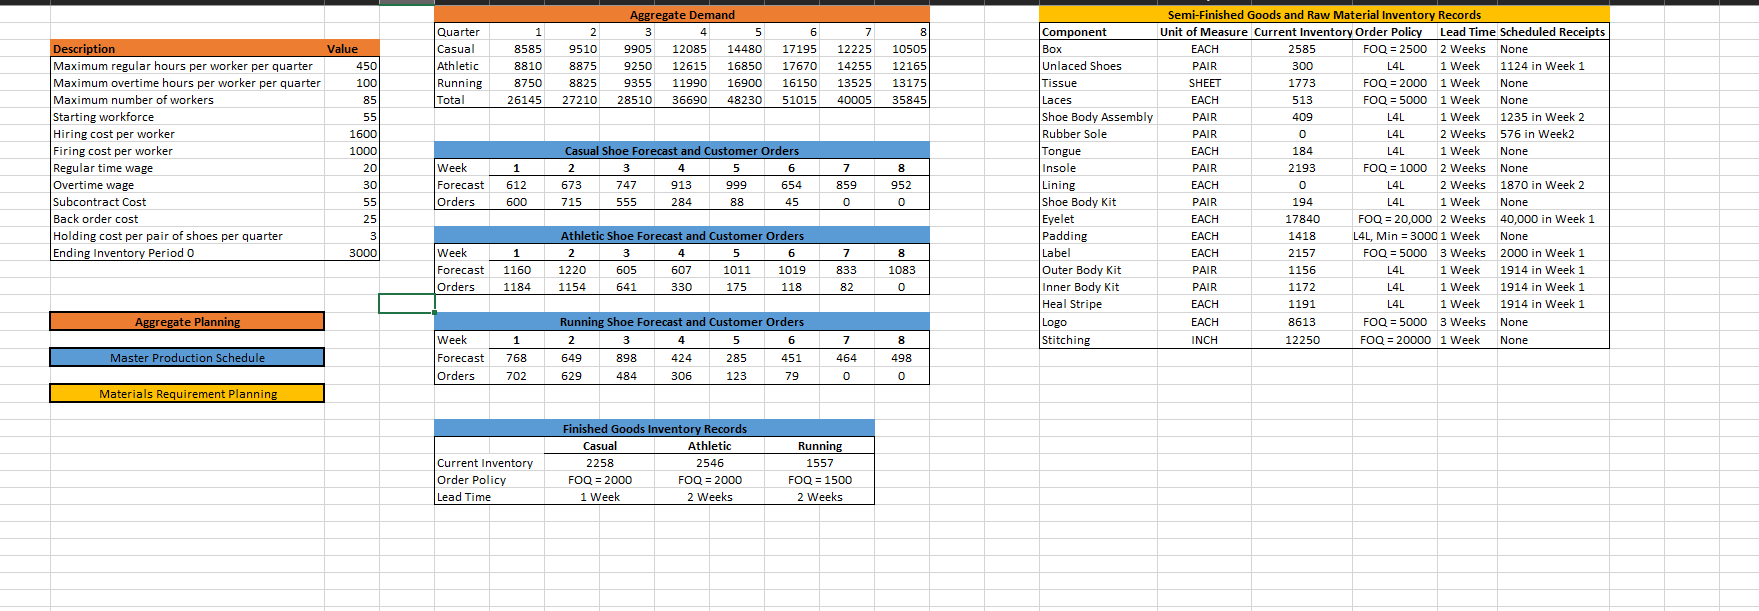Click the Total demand value 48230
This screenshot has height=611, width=1759.
(737, 100)
